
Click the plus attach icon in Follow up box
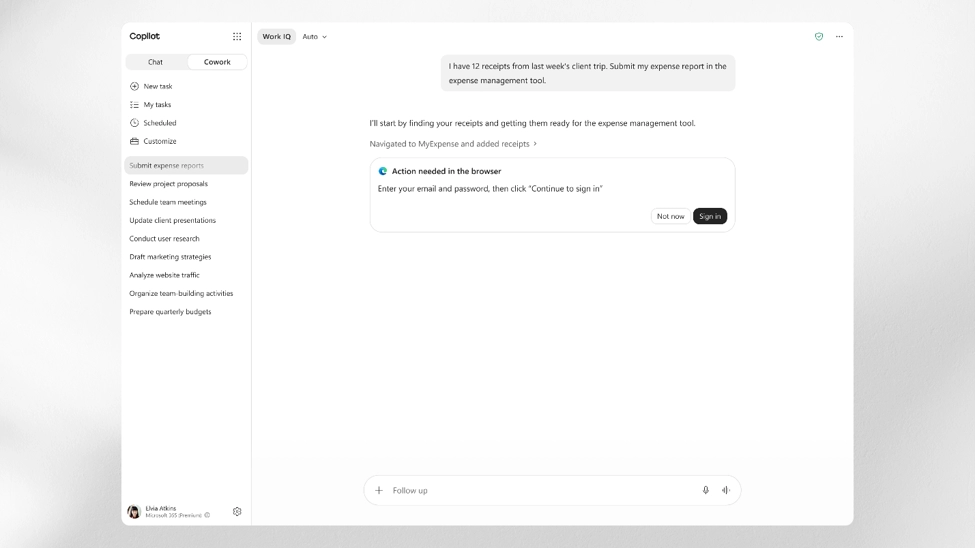tap(379, 490)
